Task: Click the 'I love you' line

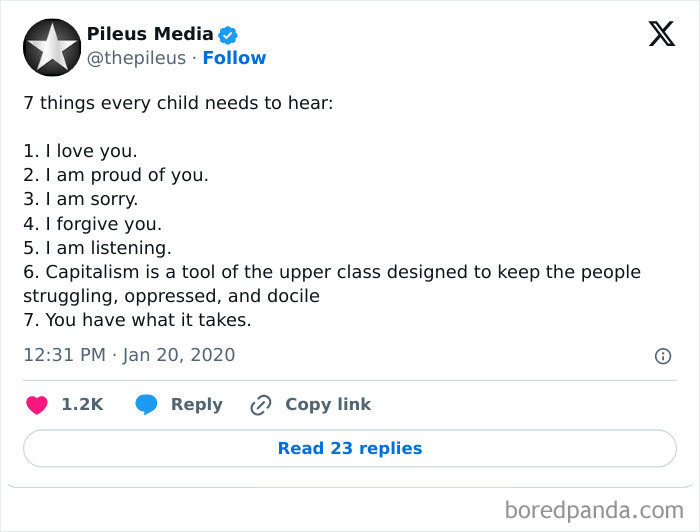Action: coord(80,151)
